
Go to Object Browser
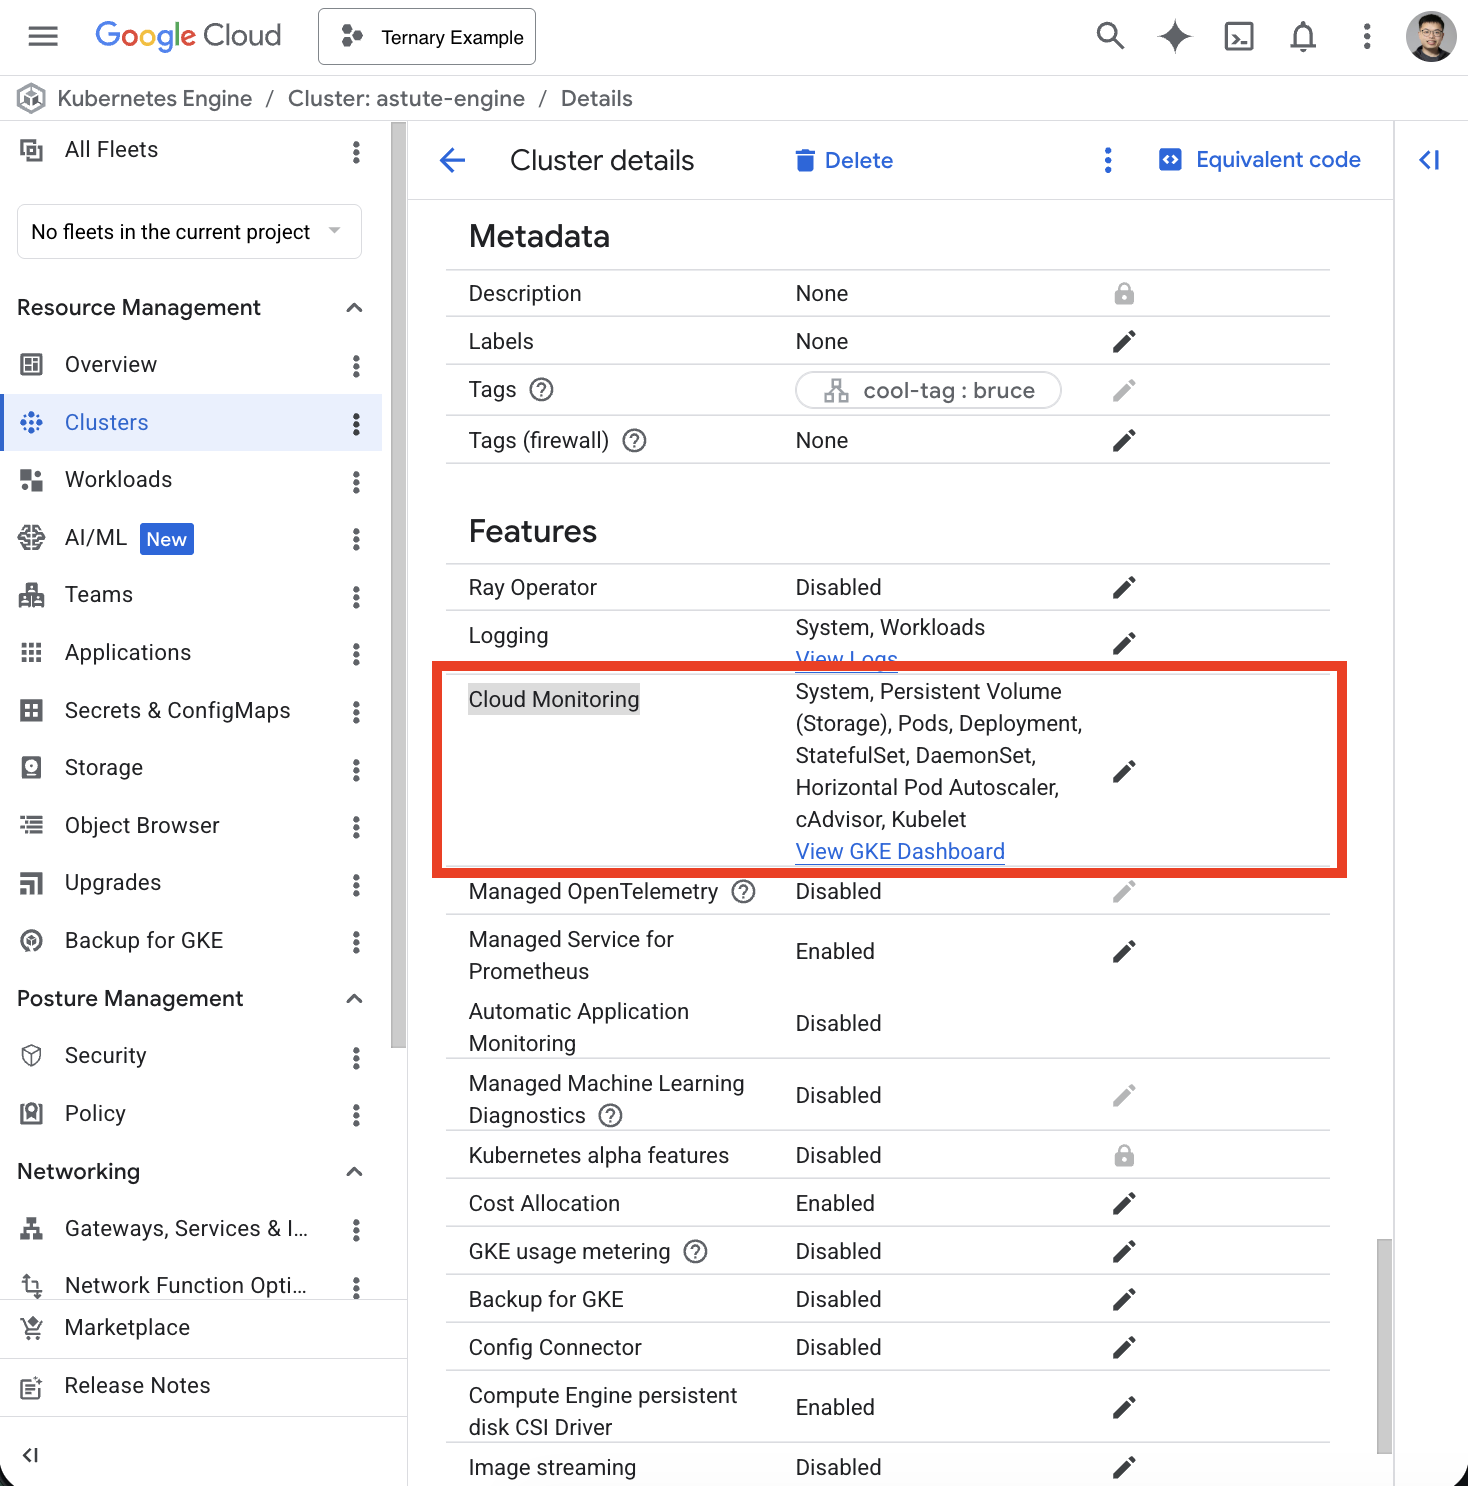point(142,826)
